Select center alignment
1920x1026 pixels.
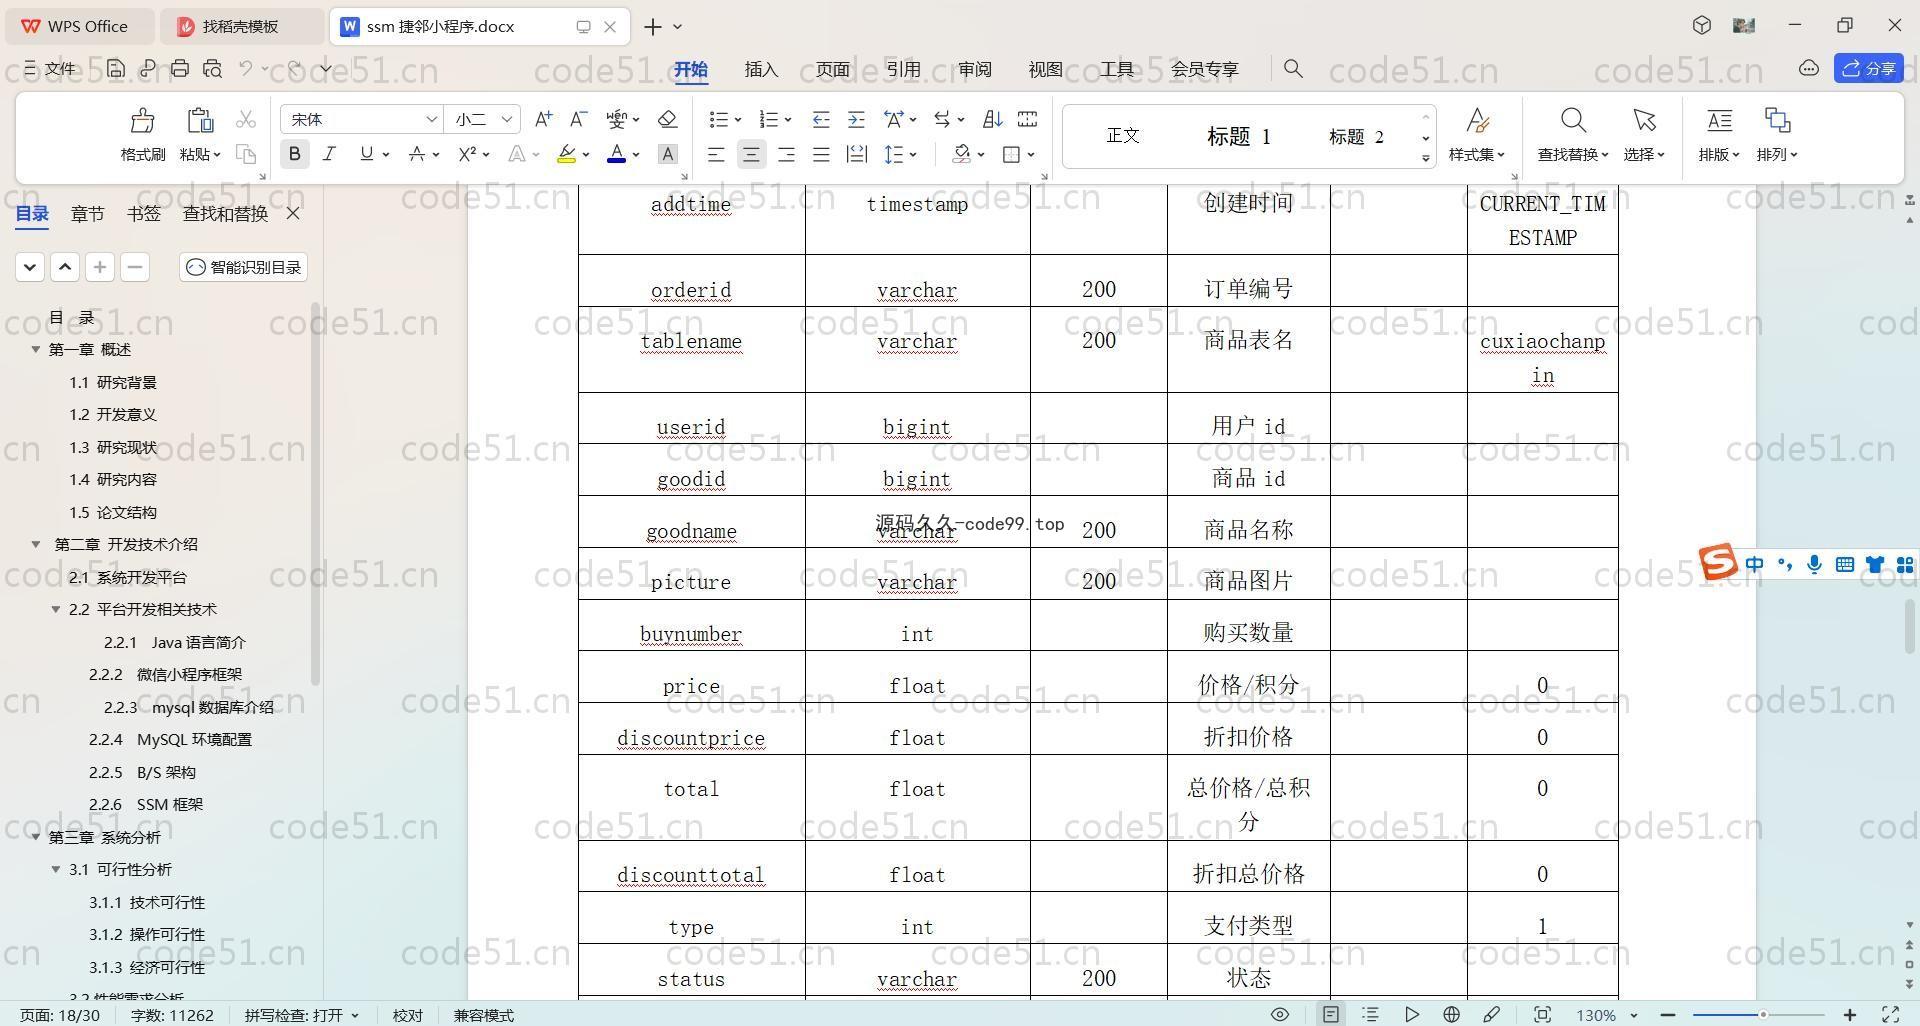point(751,154)
